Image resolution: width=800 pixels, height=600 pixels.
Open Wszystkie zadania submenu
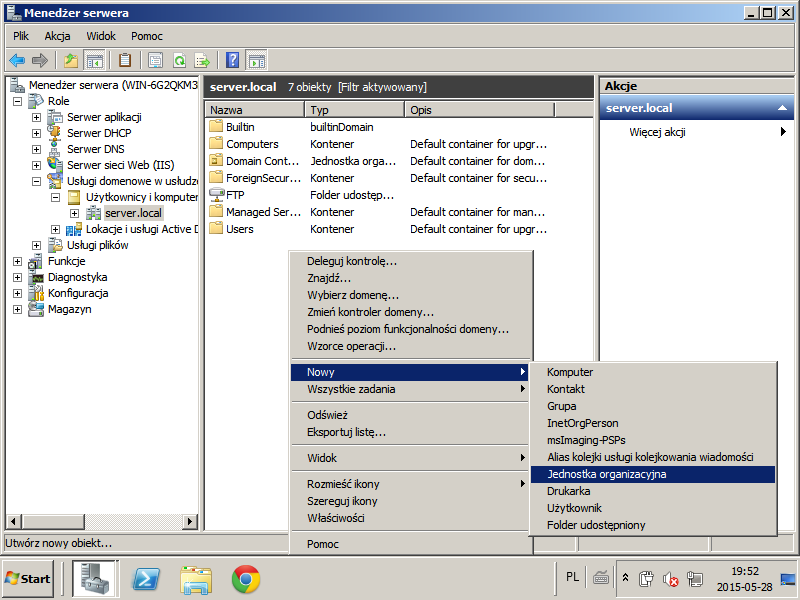411,389
